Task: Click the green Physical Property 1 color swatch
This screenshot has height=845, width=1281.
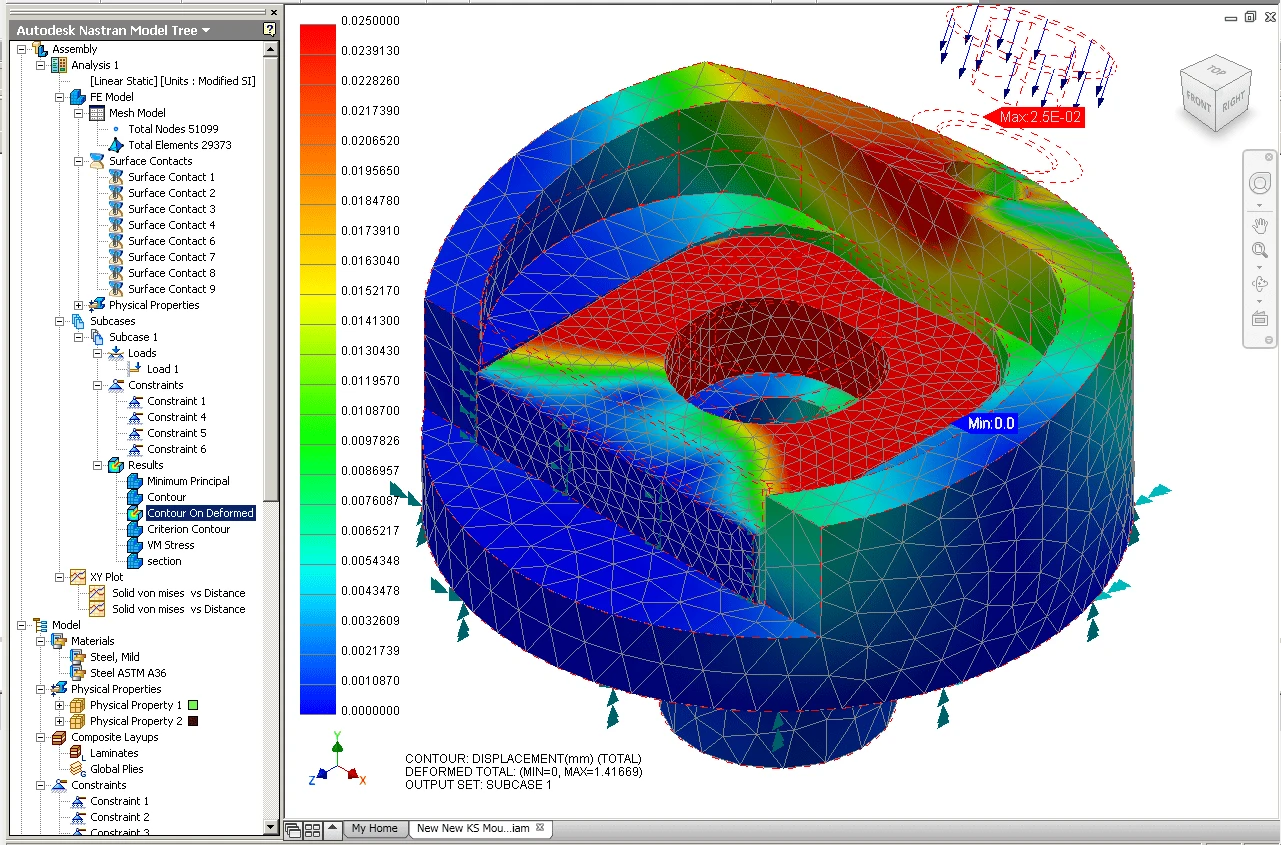Action: [192, 705]
